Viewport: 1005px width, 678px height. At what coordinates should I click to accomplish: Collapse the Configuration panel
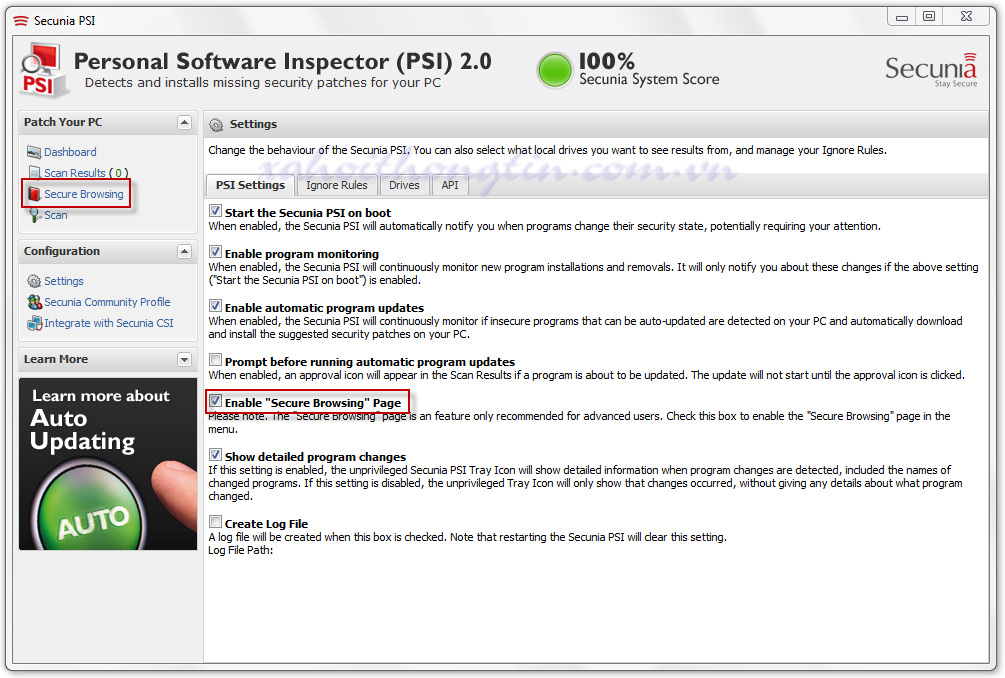[185, 251]
